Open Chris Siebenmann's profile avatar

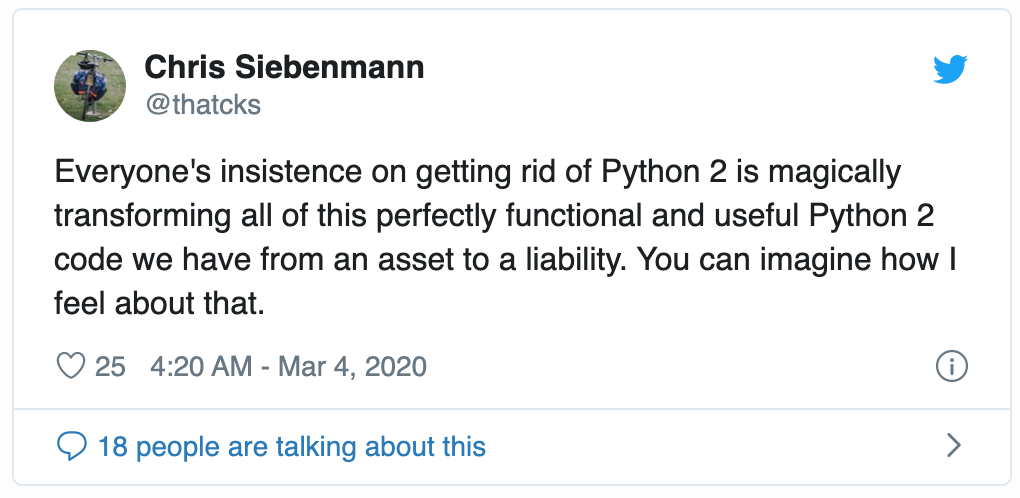(90, 85)
